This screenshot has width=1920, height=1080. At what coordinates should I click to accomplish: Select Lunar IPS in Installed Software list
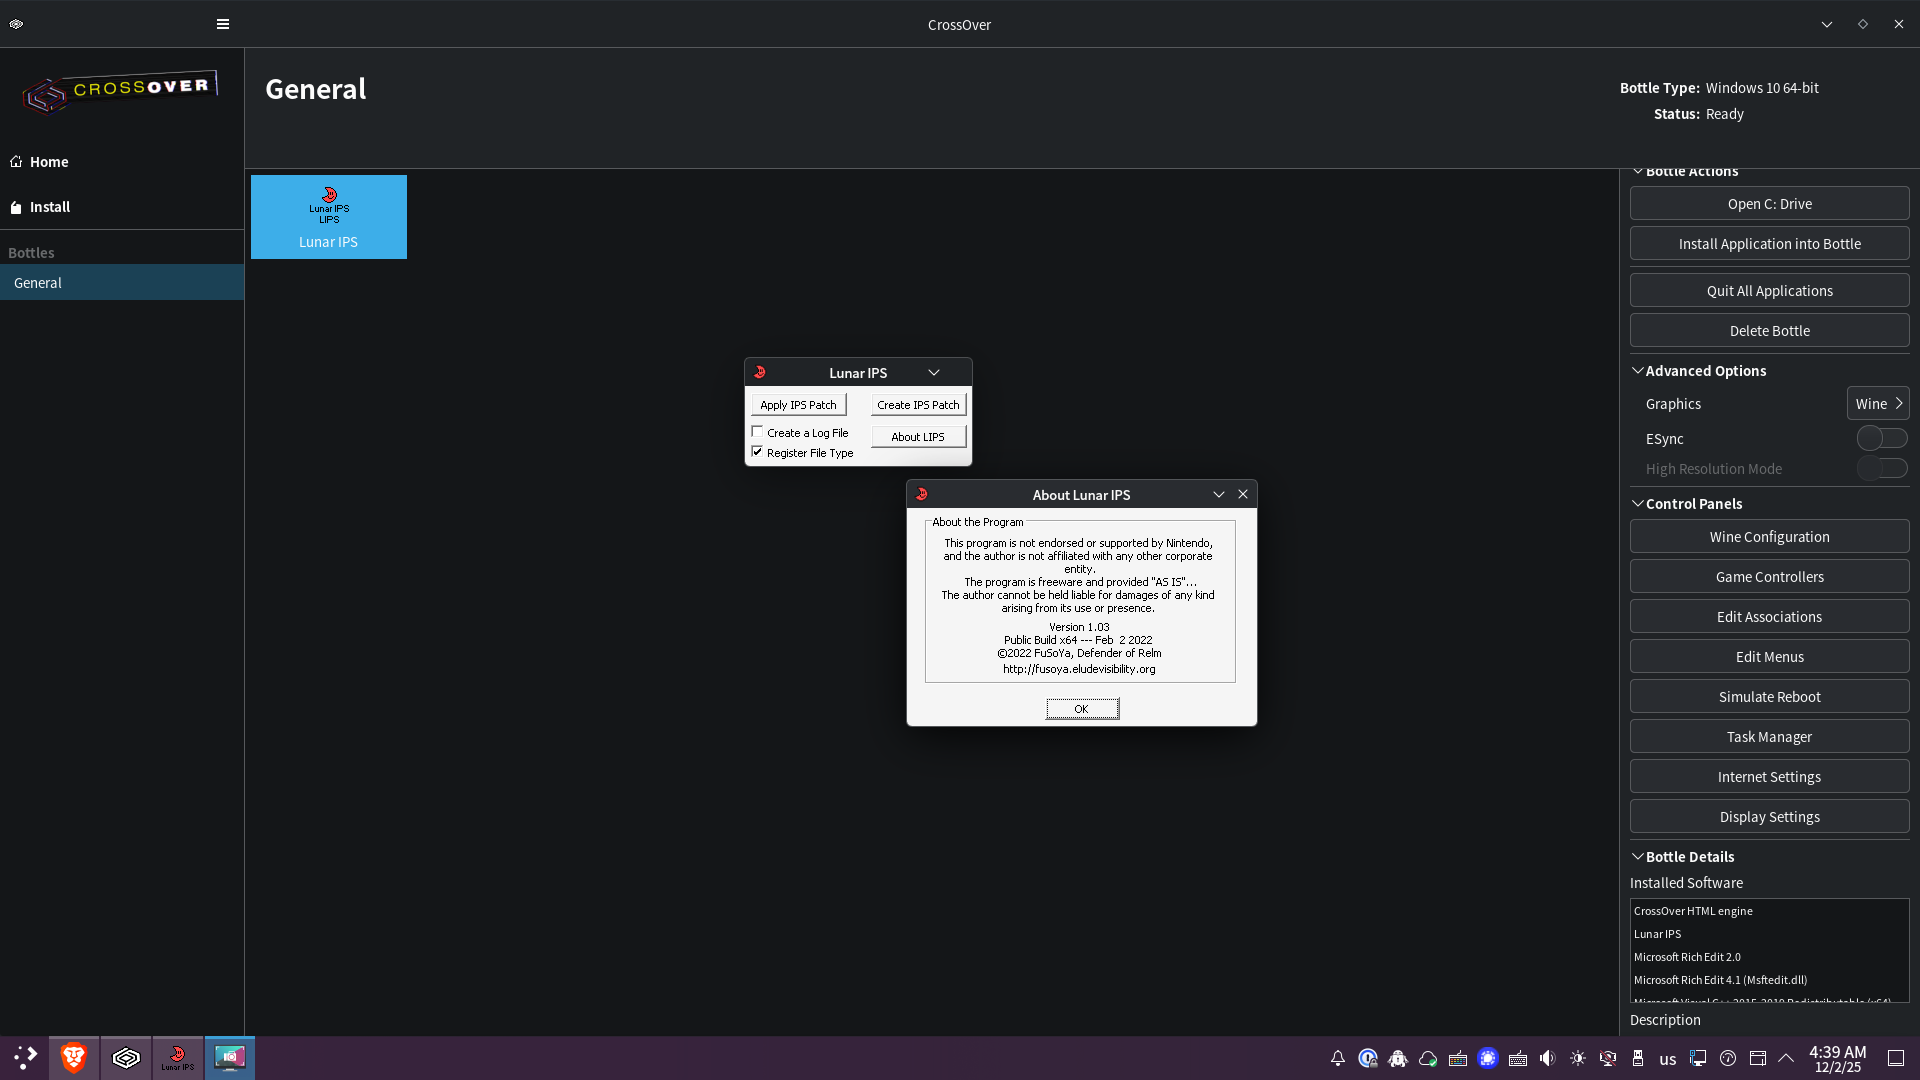[x=1769, y=934]
